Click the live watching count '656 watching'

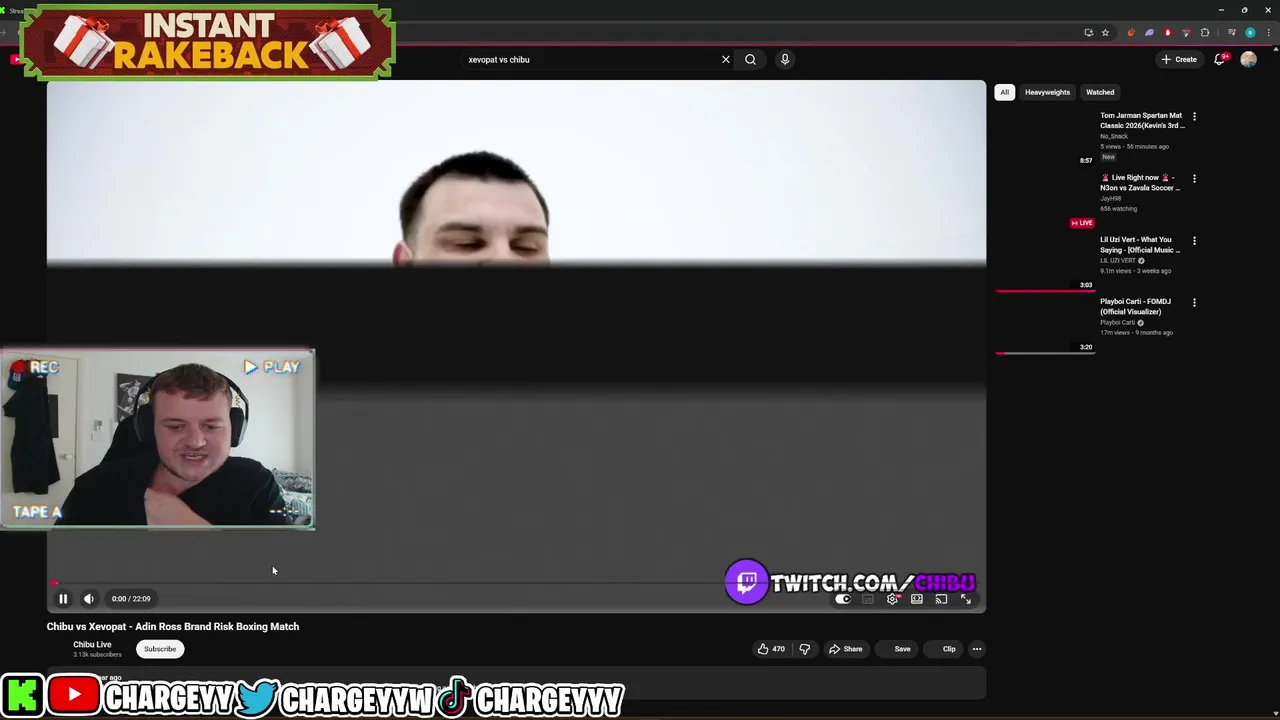(x=1118, y=209)
